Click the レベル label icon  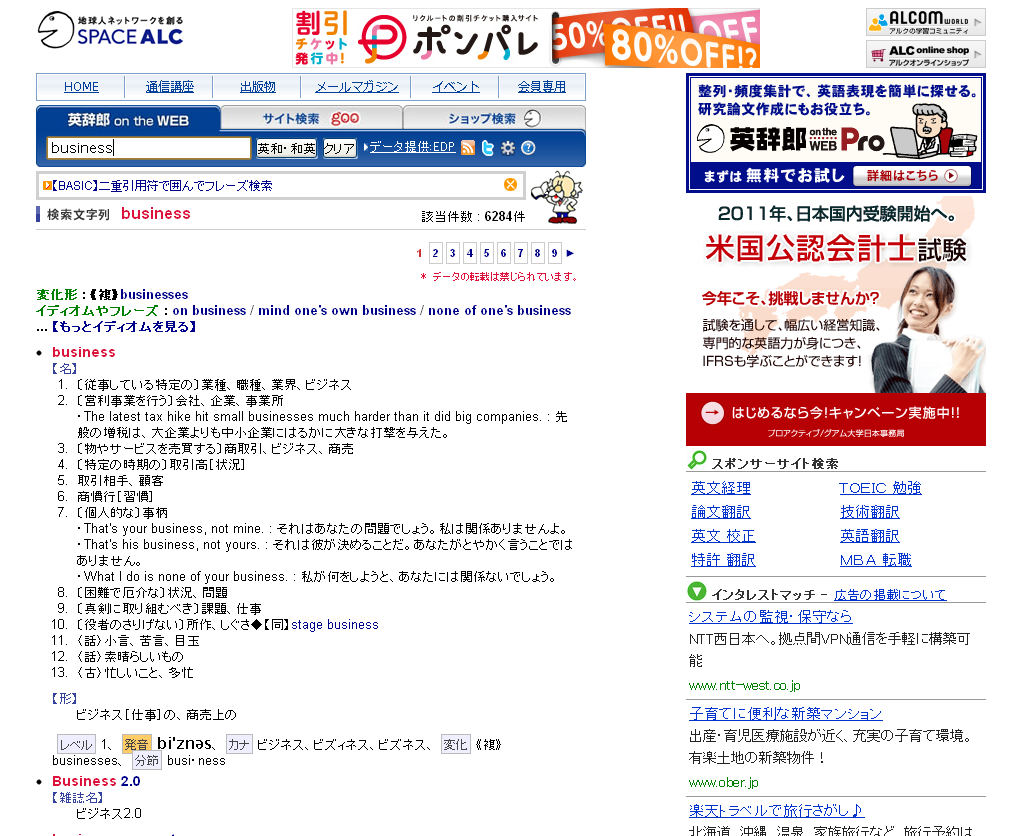point(77,744)
